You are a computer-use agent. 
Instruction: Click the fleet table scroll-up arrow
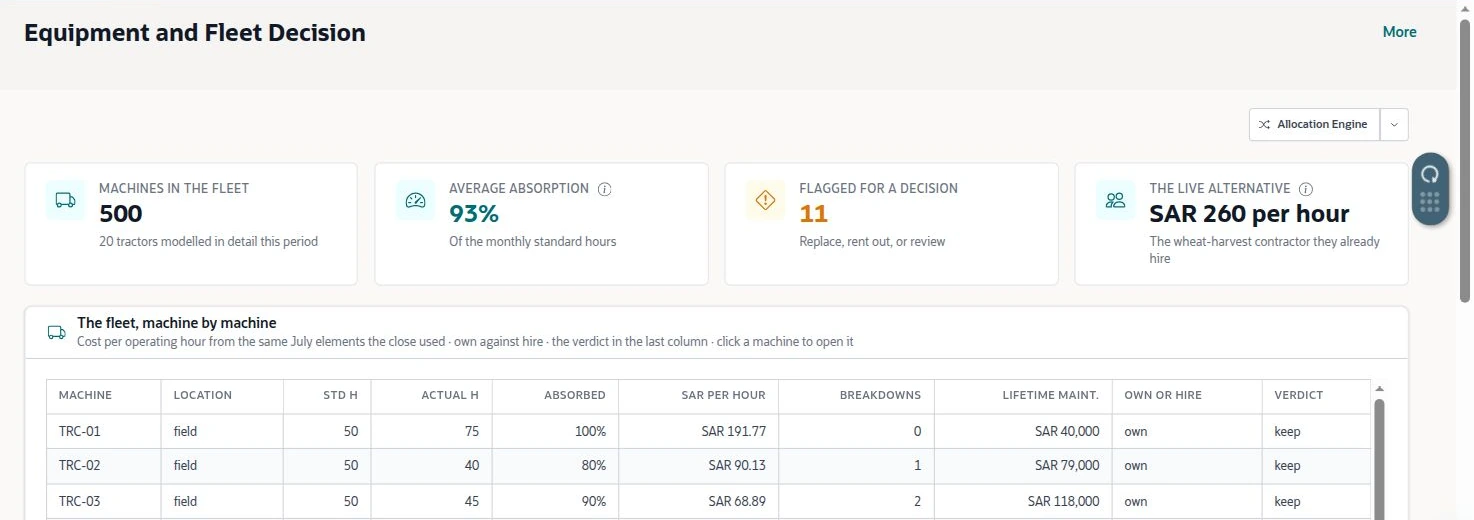[x=1380, y=389]
